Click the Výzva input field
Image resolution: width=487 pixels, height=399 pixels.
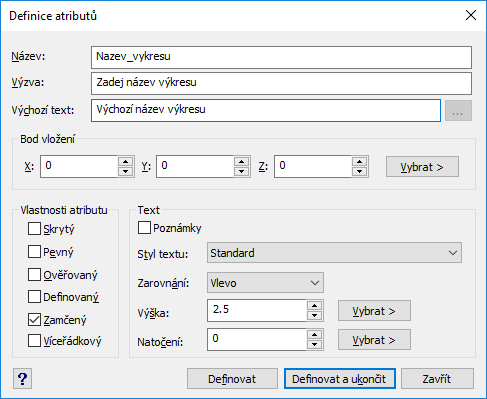click(x=281, y=83)
